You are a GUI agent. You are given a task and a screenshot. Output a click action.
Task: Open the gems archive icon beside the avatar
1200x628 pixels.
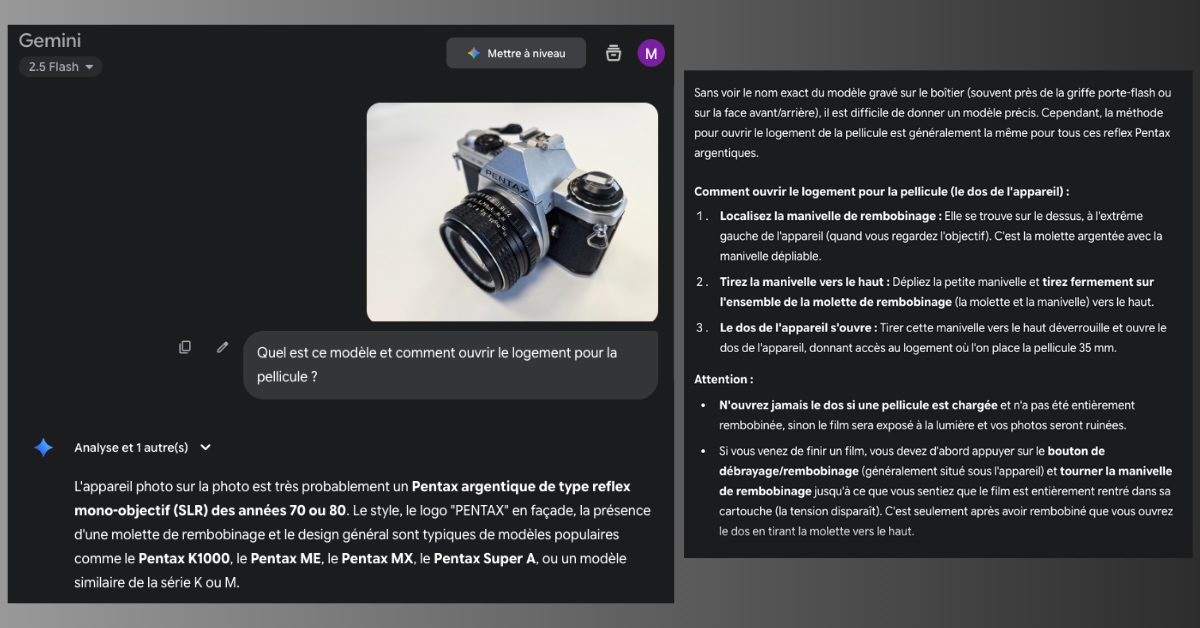point(613,53)
